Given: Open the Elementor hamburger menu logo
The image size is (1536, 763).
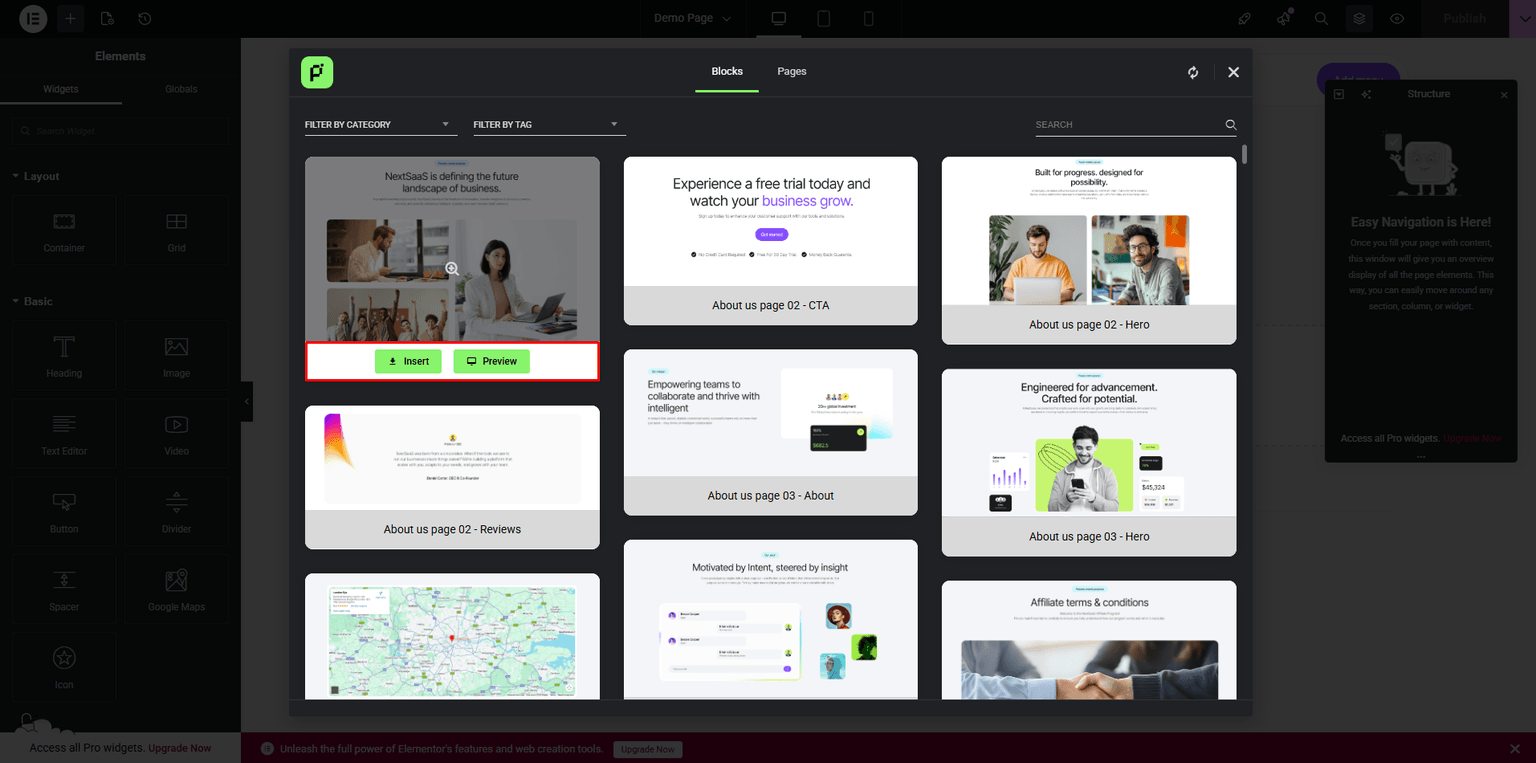Looking at the screenshot, I should (x=32, y=18).
